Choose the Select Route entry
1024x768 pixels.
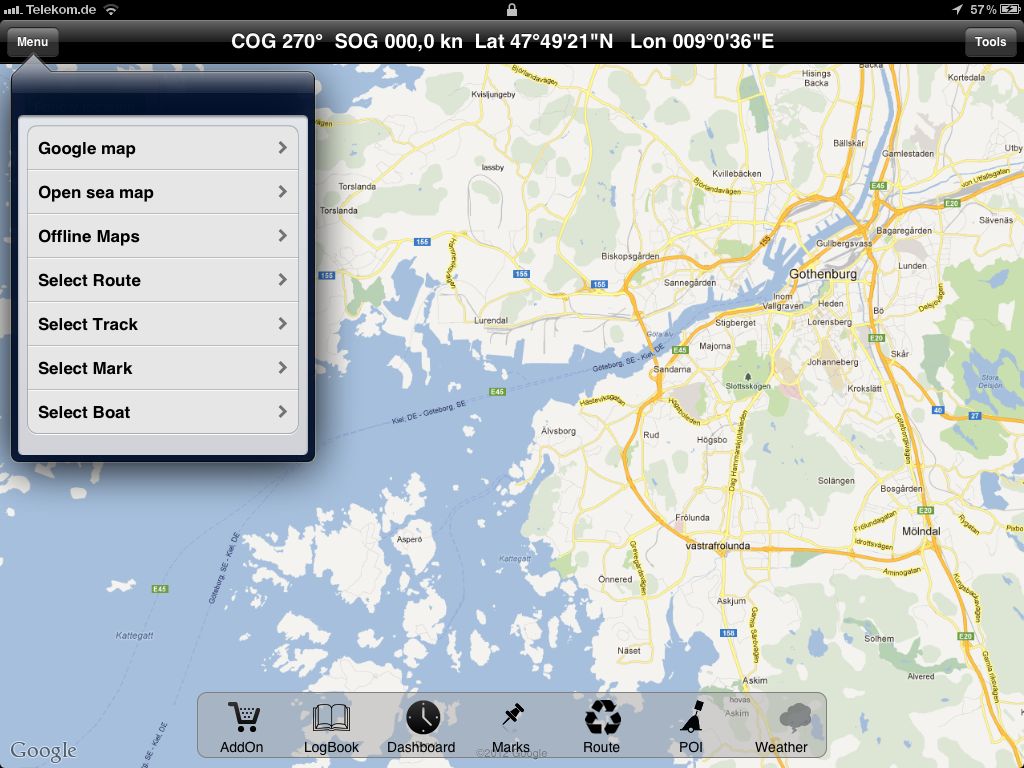pos(163,280)
